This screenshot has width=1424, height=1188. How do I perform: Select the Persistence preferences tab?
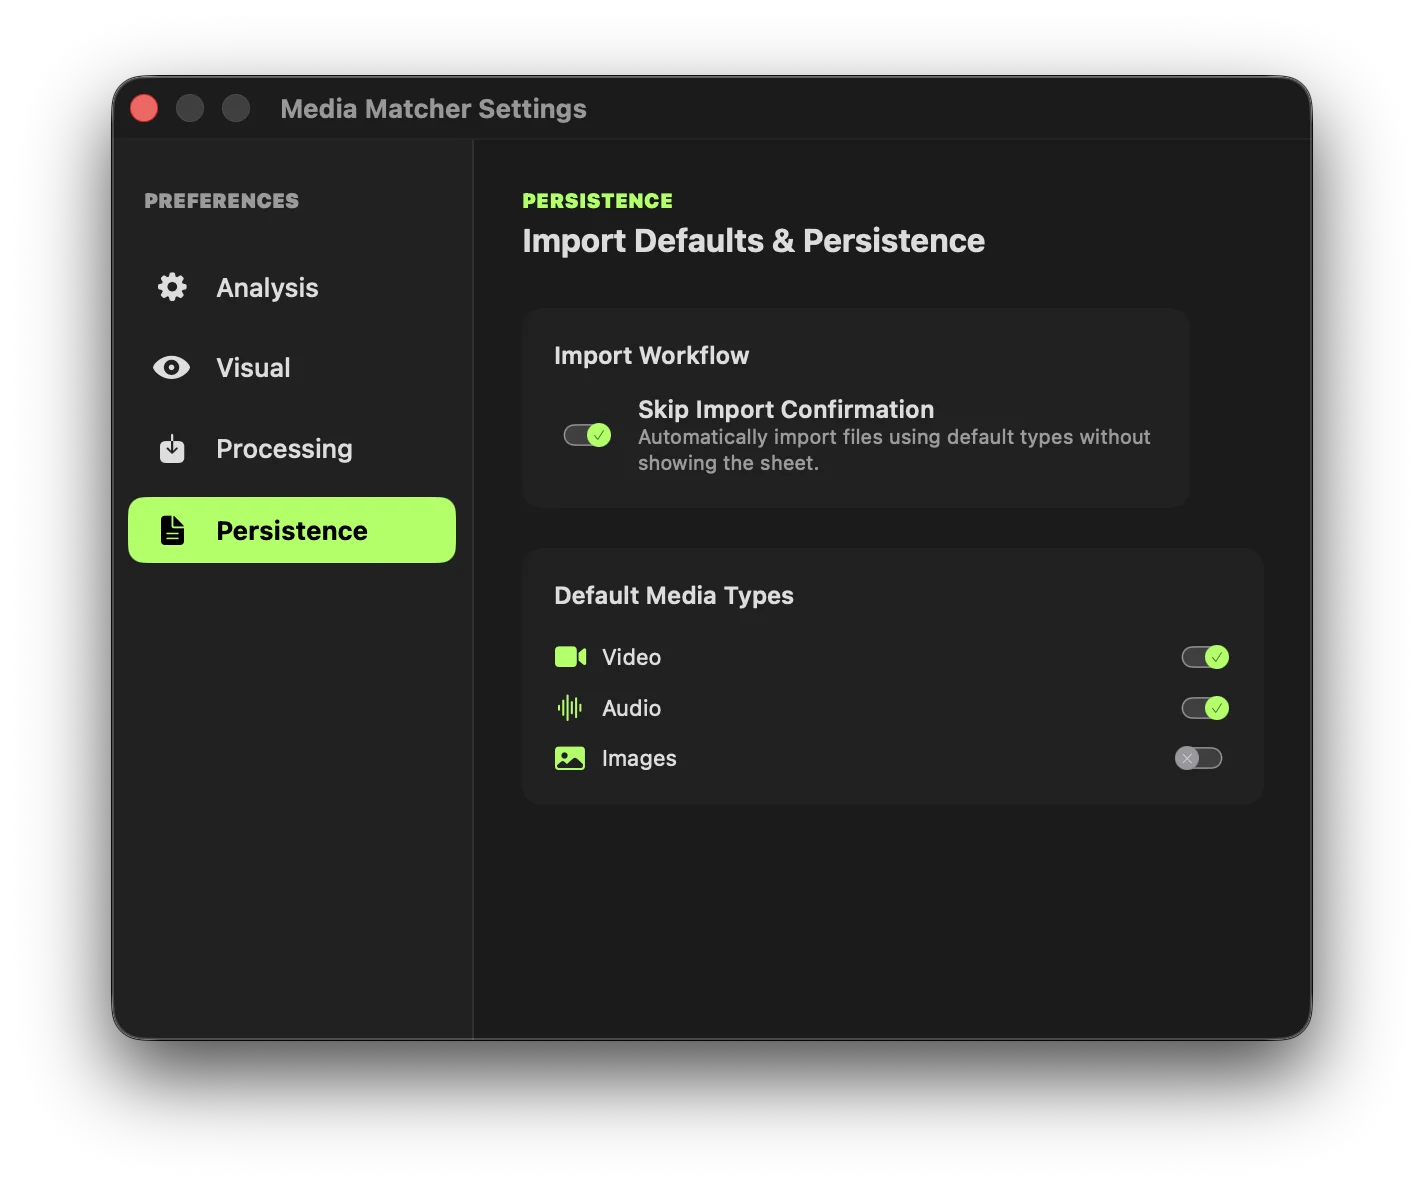(x=292, y=530)
